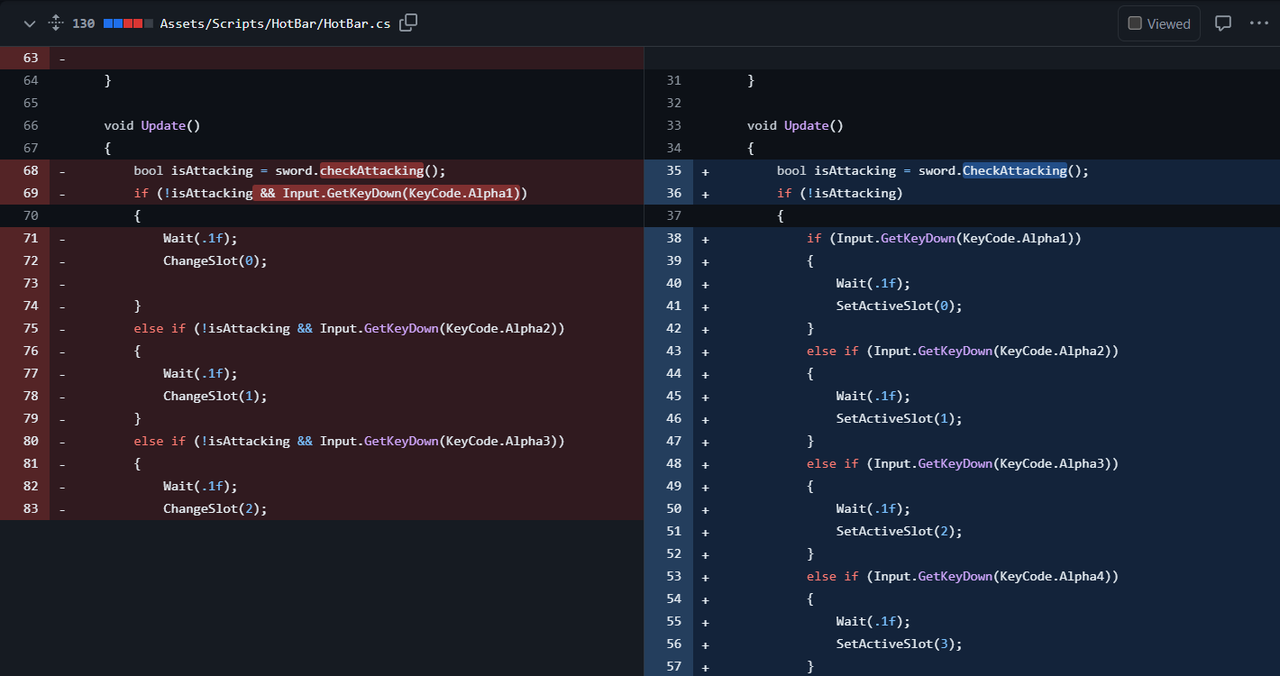Click the 130 changes count
This screenshot has height=676, width=1280.
(x=84, y=23)
